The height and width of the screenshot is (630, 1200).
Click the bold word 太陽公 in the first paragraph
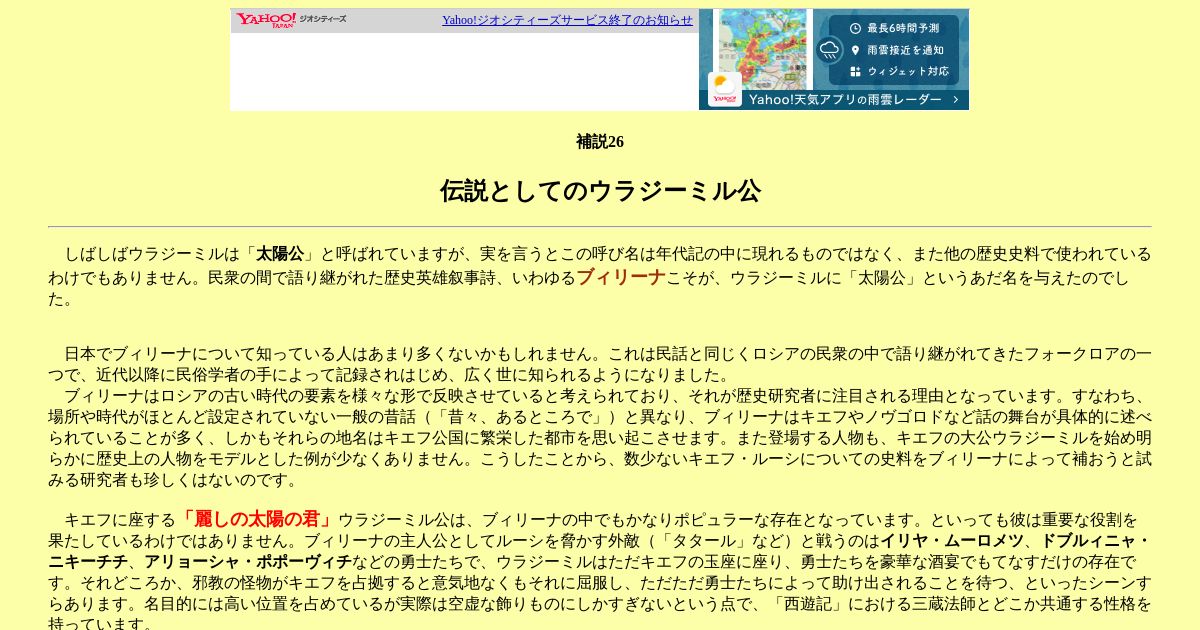click(x=280, y=254)
